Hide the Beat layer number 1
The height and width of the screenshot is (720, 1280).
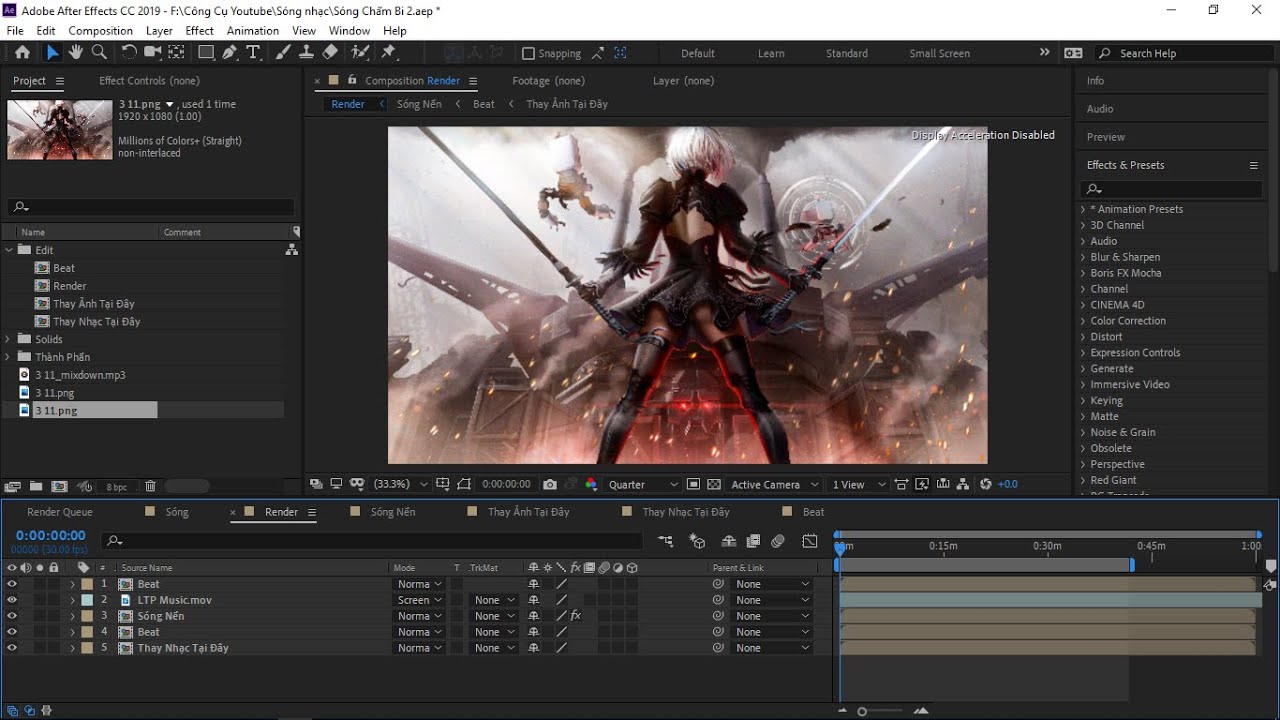coord(12,584)
